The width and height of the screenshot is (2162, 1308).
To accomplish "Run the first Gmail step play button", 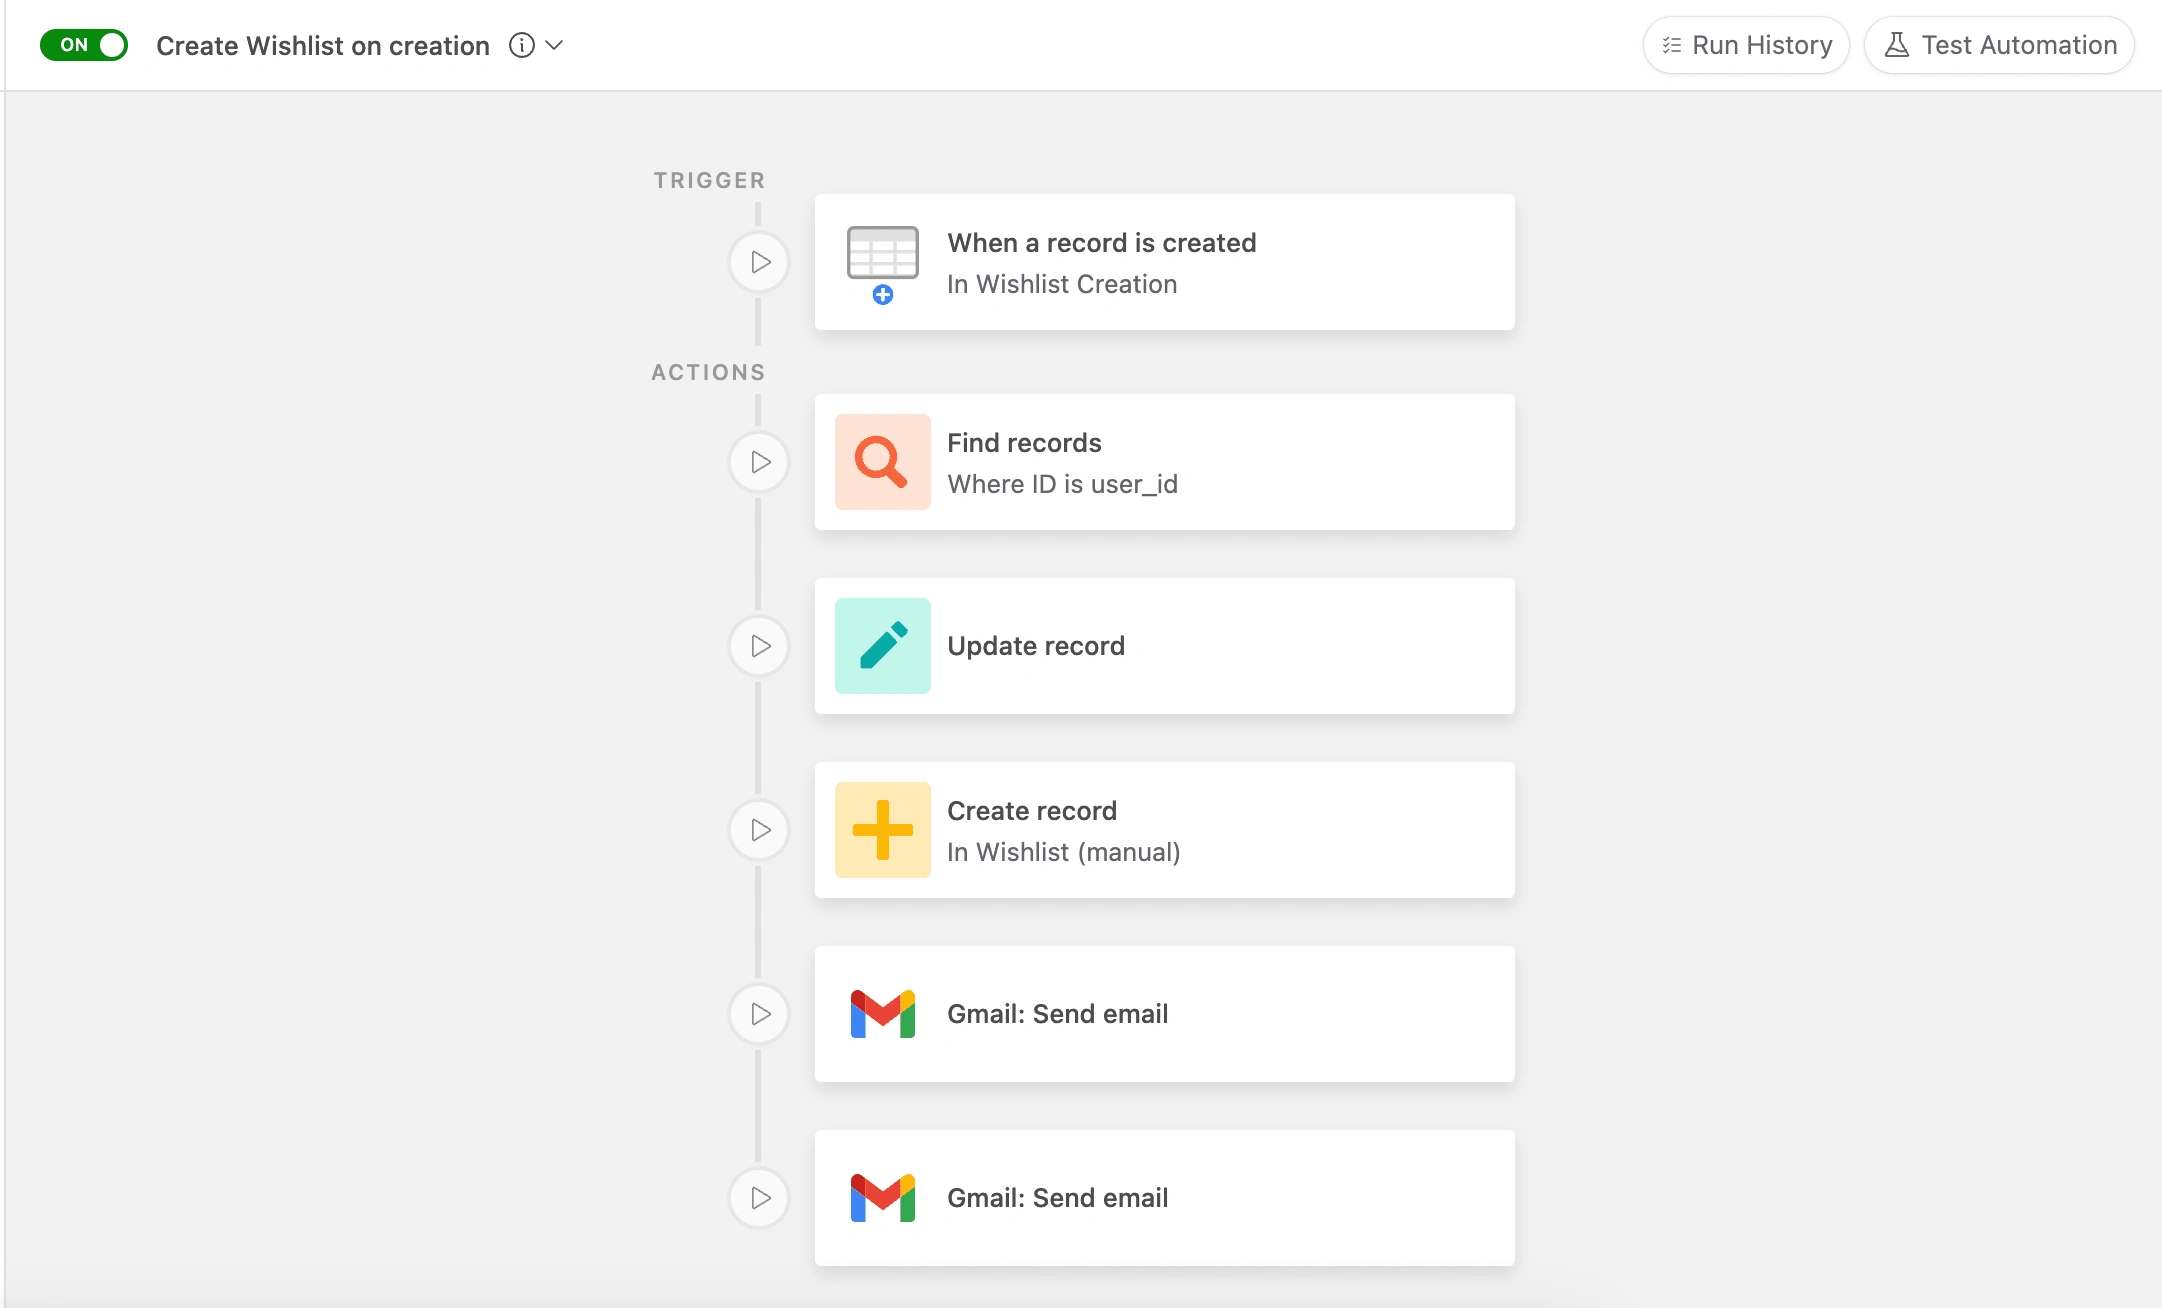I will [x=760, y=1014].
